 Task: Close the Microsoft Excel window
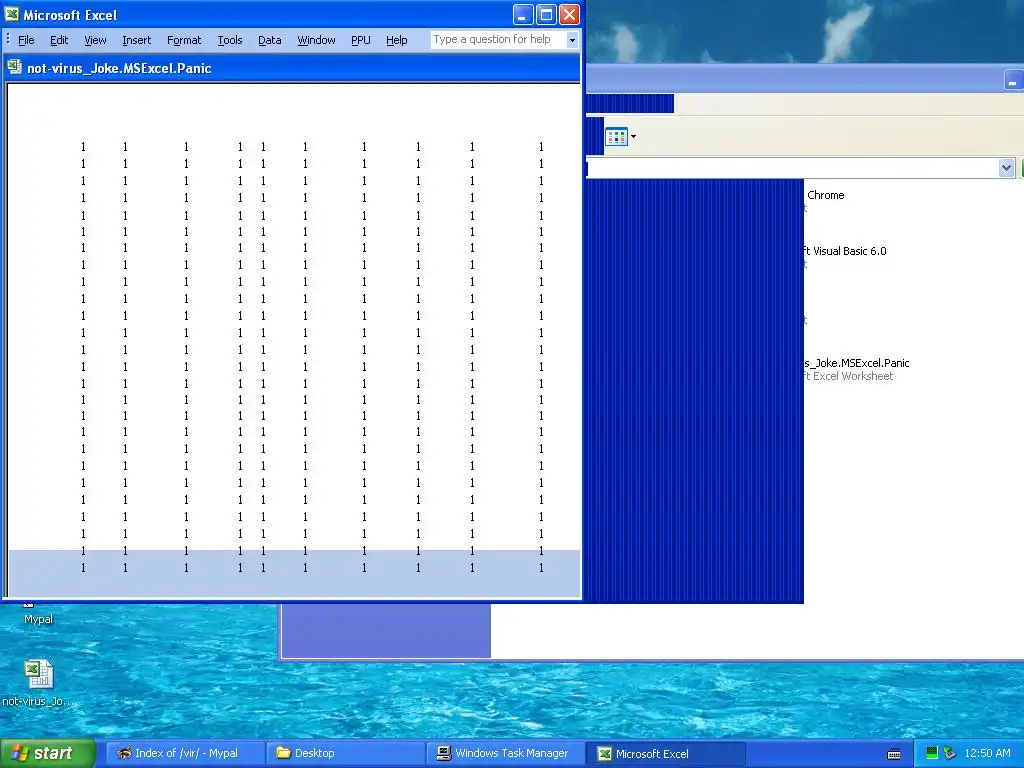569,14
